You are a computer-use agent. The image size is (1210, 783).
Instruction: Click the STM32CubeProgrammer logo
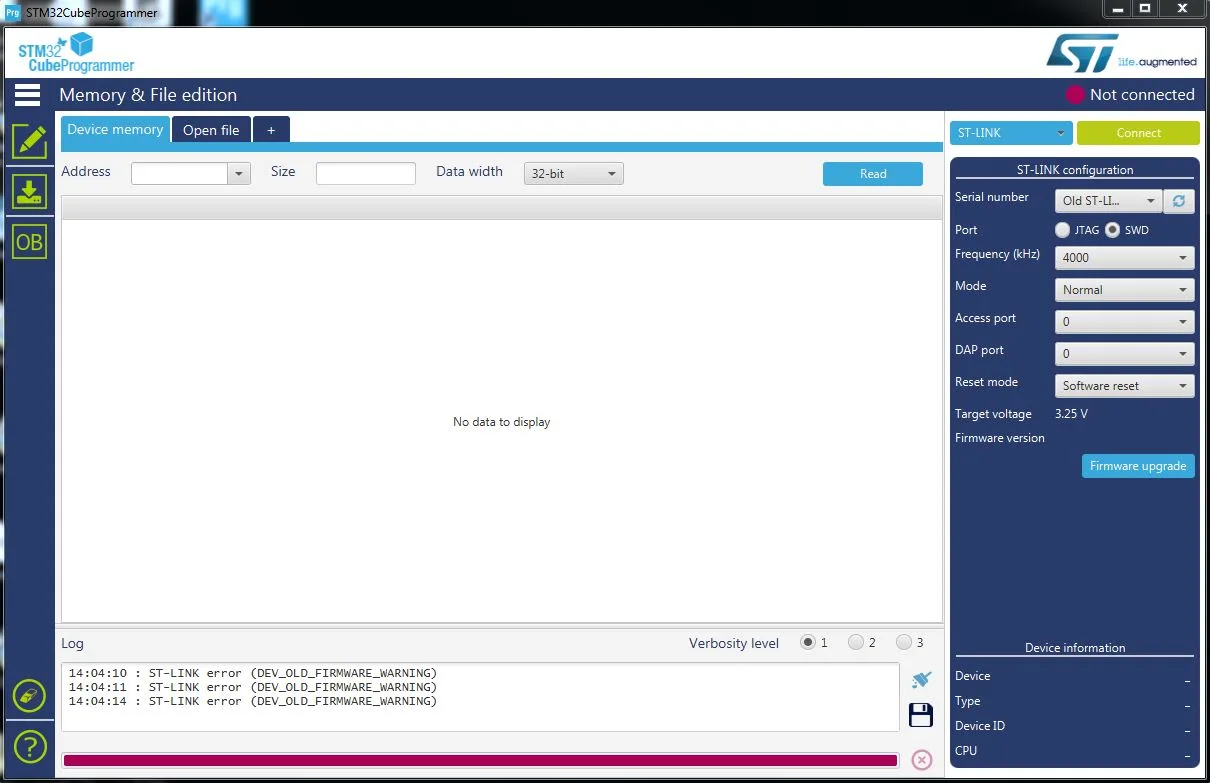tap(76, 52)
